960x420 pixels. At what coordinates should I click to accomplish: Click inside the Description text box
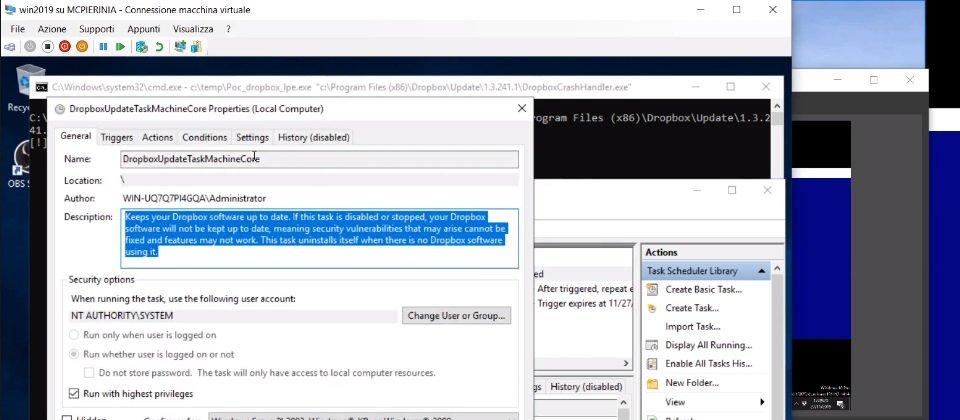320,239
